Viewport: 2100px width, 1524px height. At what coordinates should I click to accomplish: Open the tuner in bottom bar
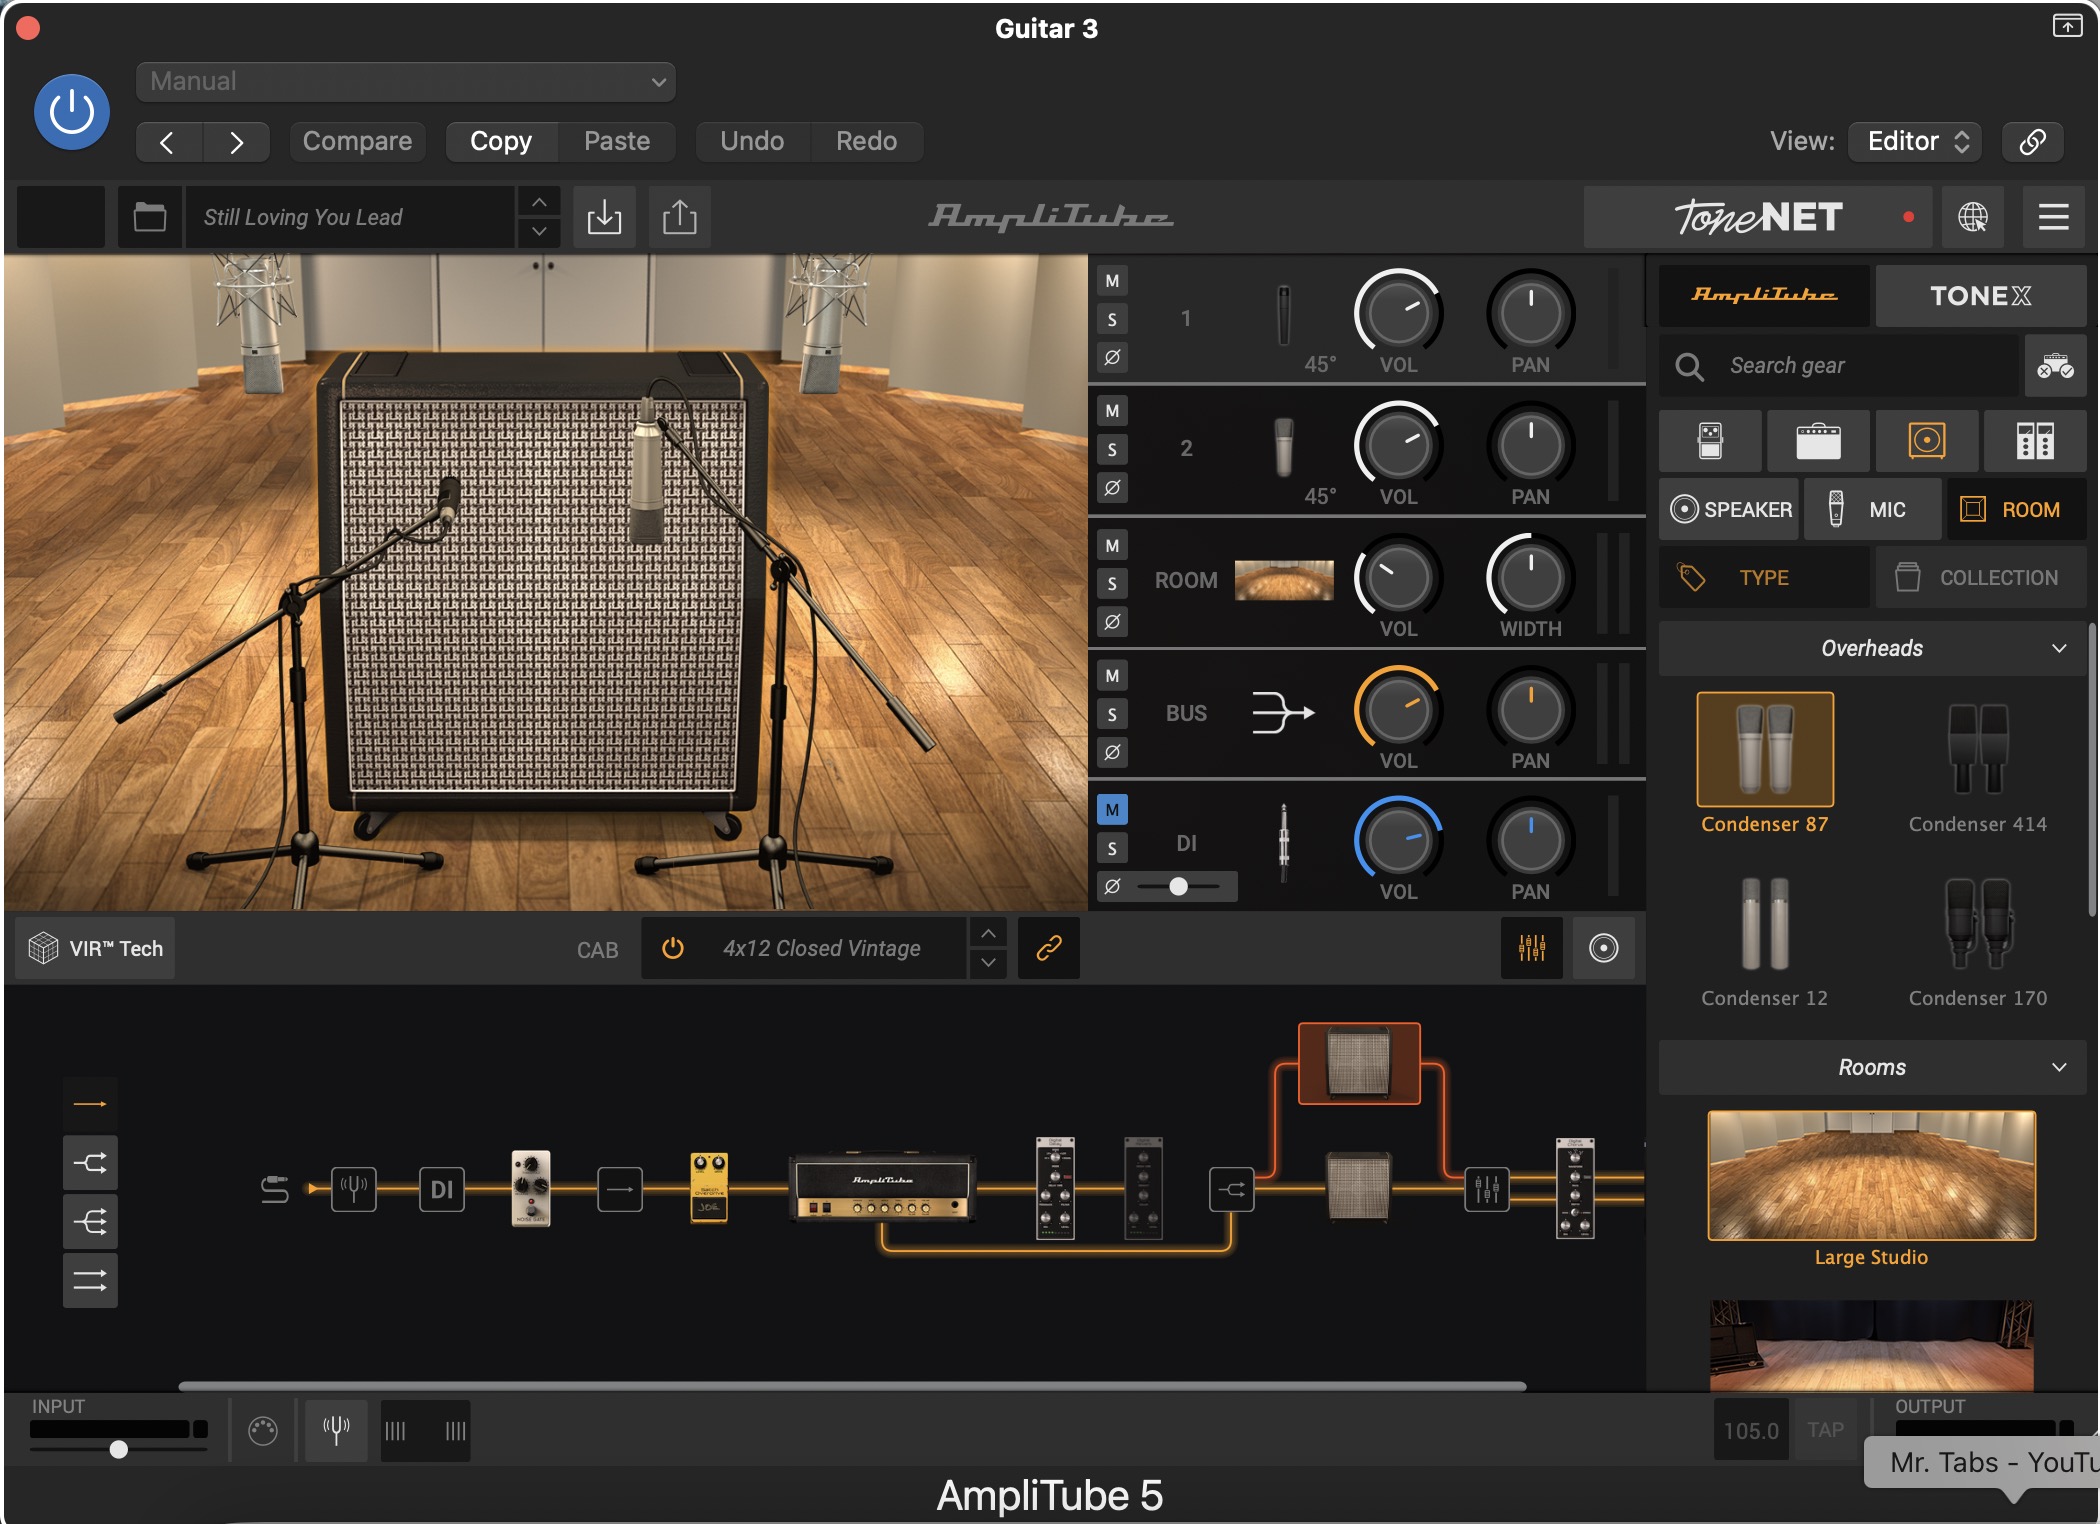pyautogui.click(x=336, y=1430)
